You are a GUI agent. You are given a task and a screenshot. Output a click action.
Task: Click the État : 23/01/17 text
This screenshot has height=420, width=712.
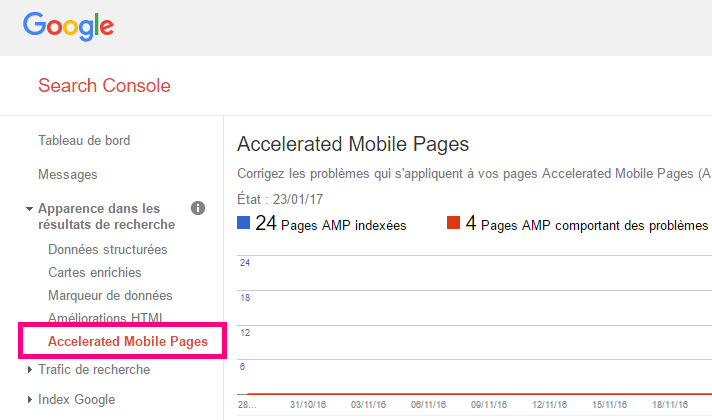(x=280, y=199)
